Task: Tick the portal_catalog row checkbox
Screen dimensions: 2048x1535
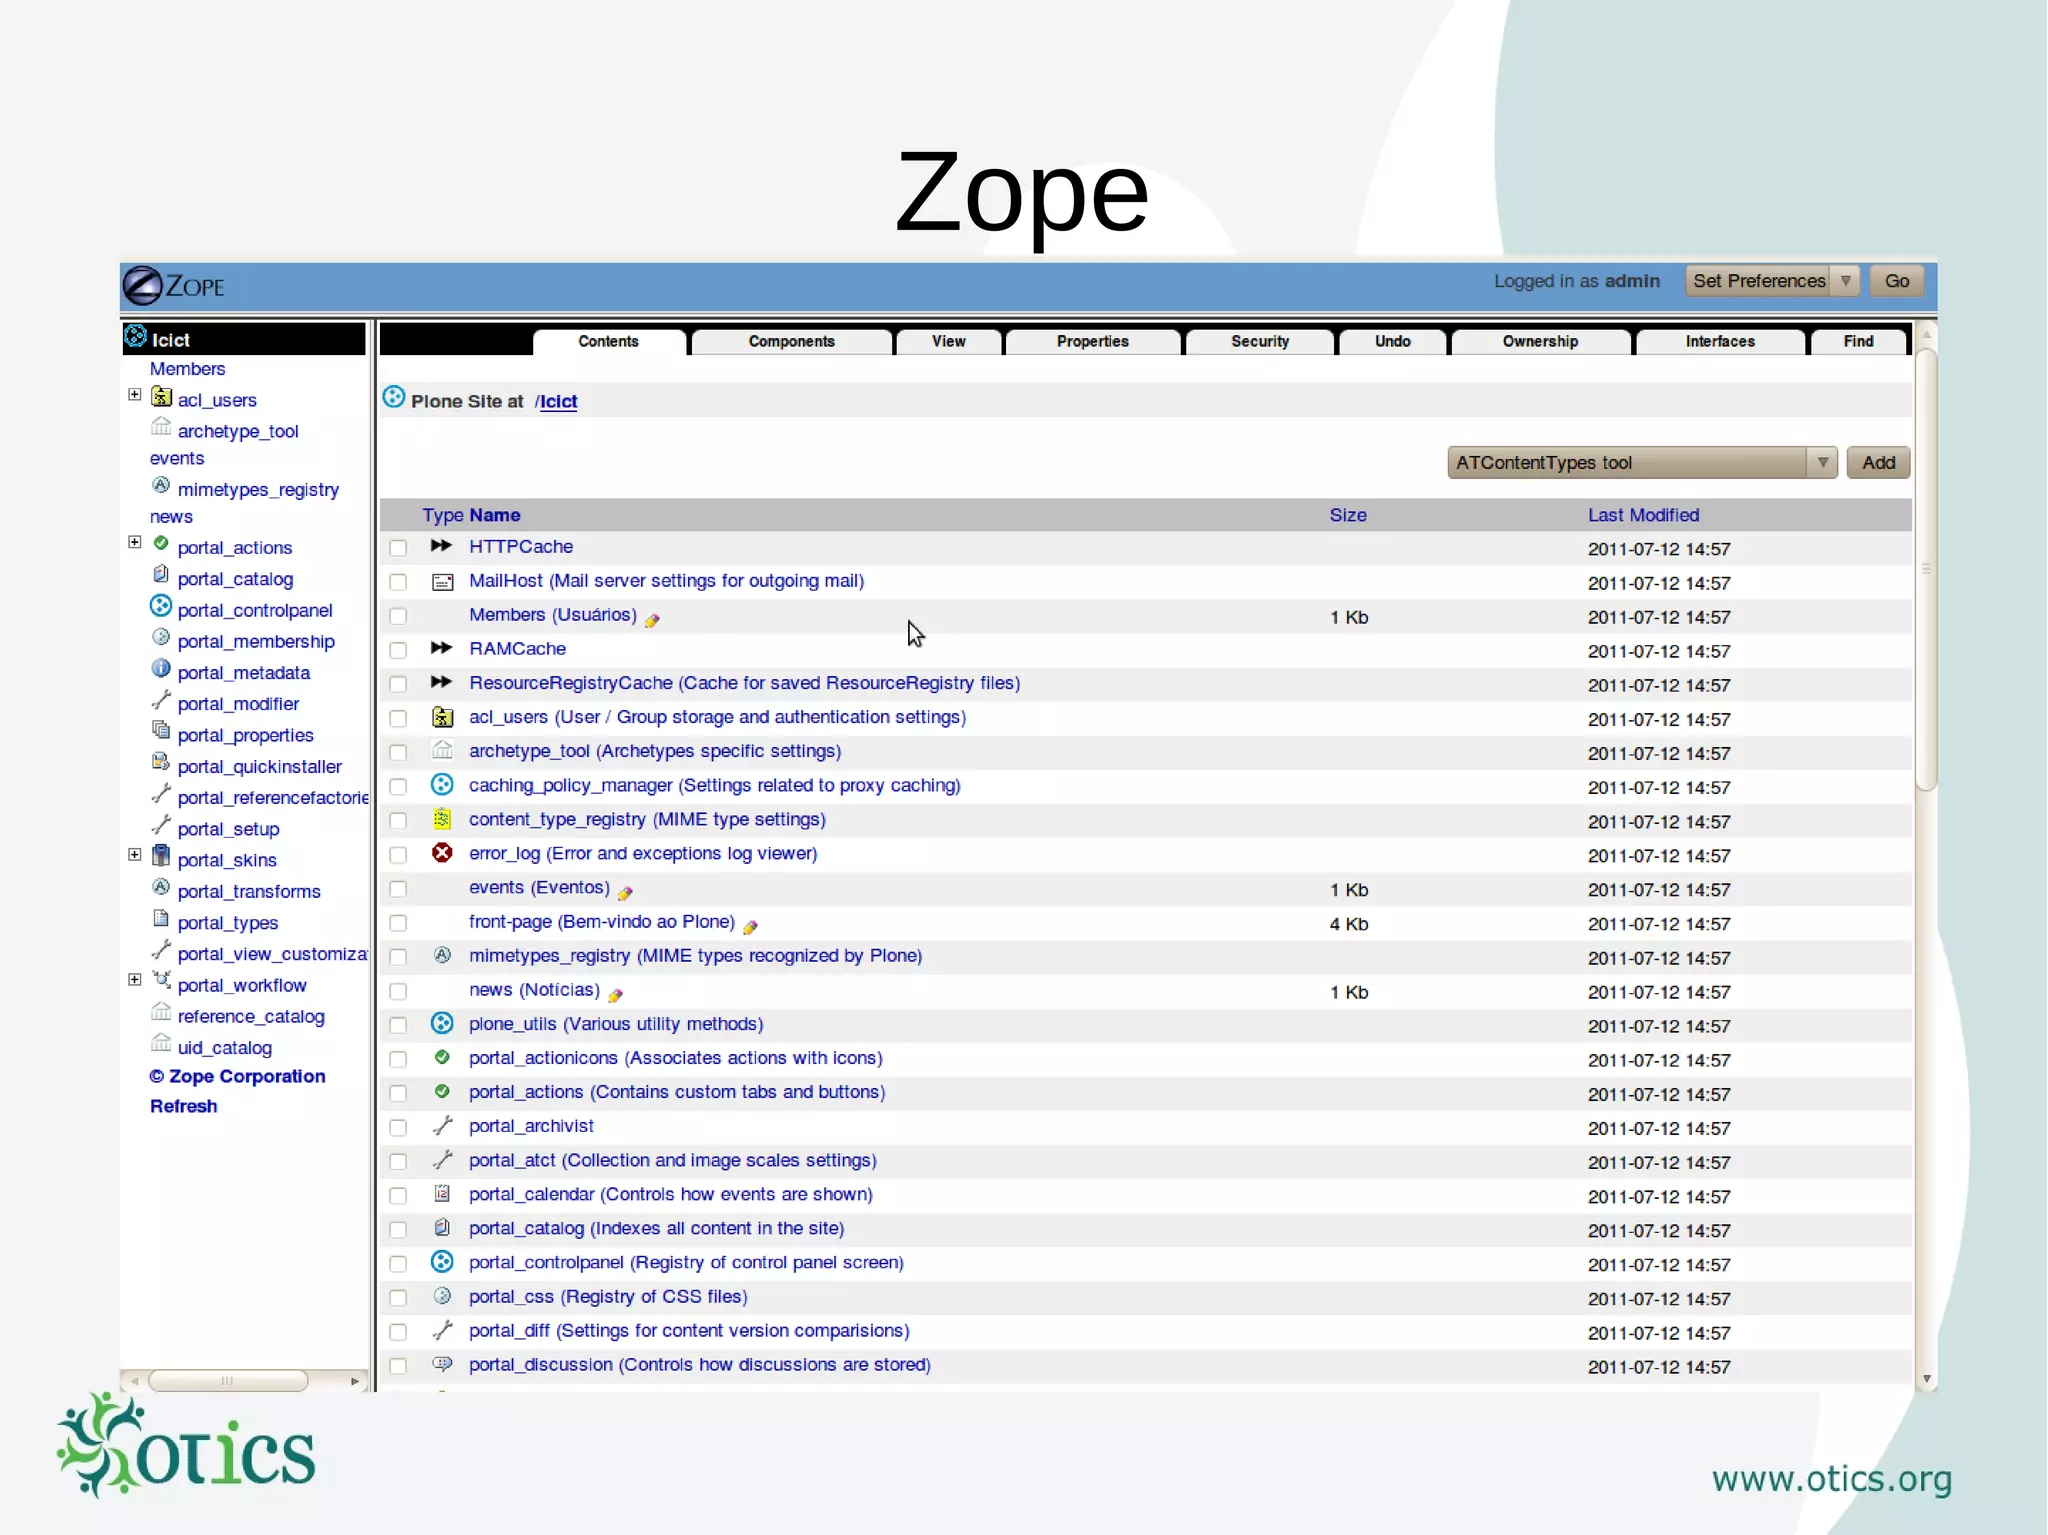Action: point(398,1230)
